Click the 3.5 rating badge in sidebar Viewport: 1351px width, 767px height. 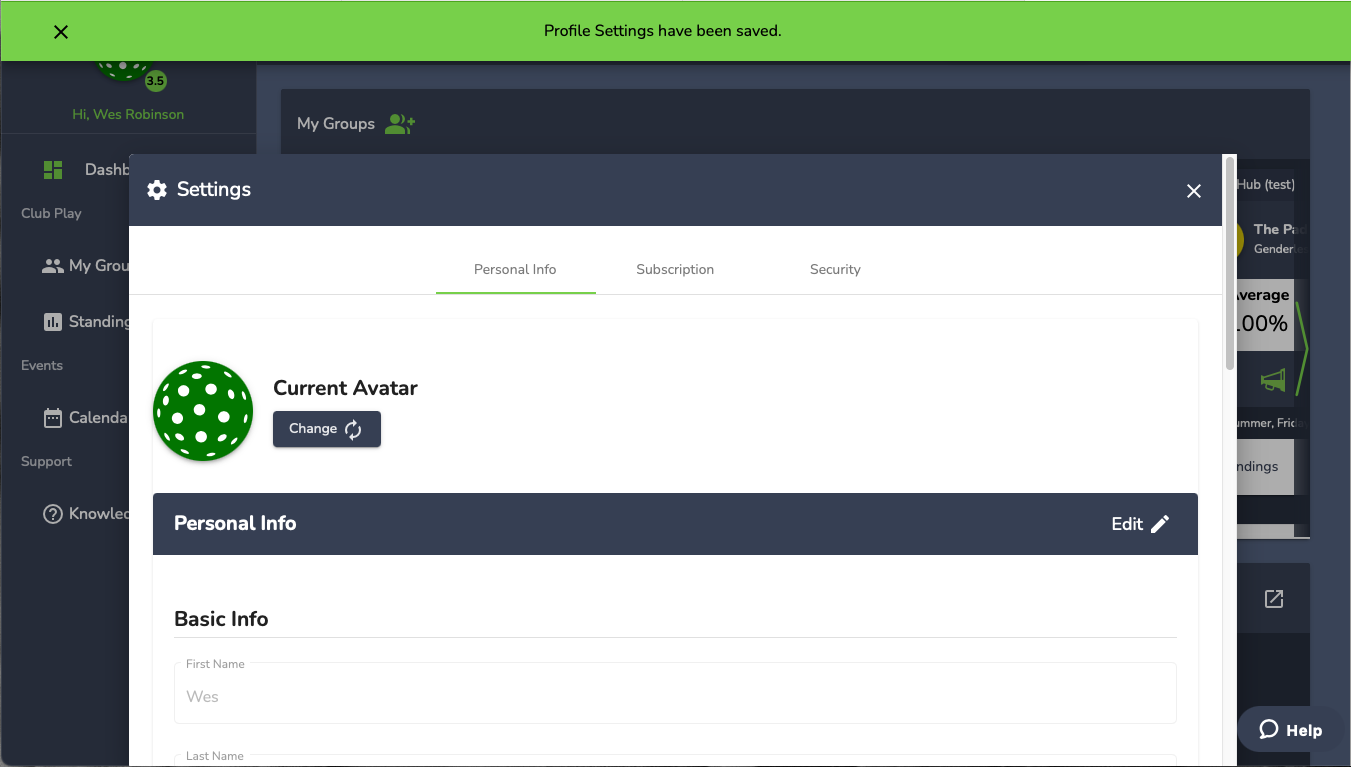155,81
